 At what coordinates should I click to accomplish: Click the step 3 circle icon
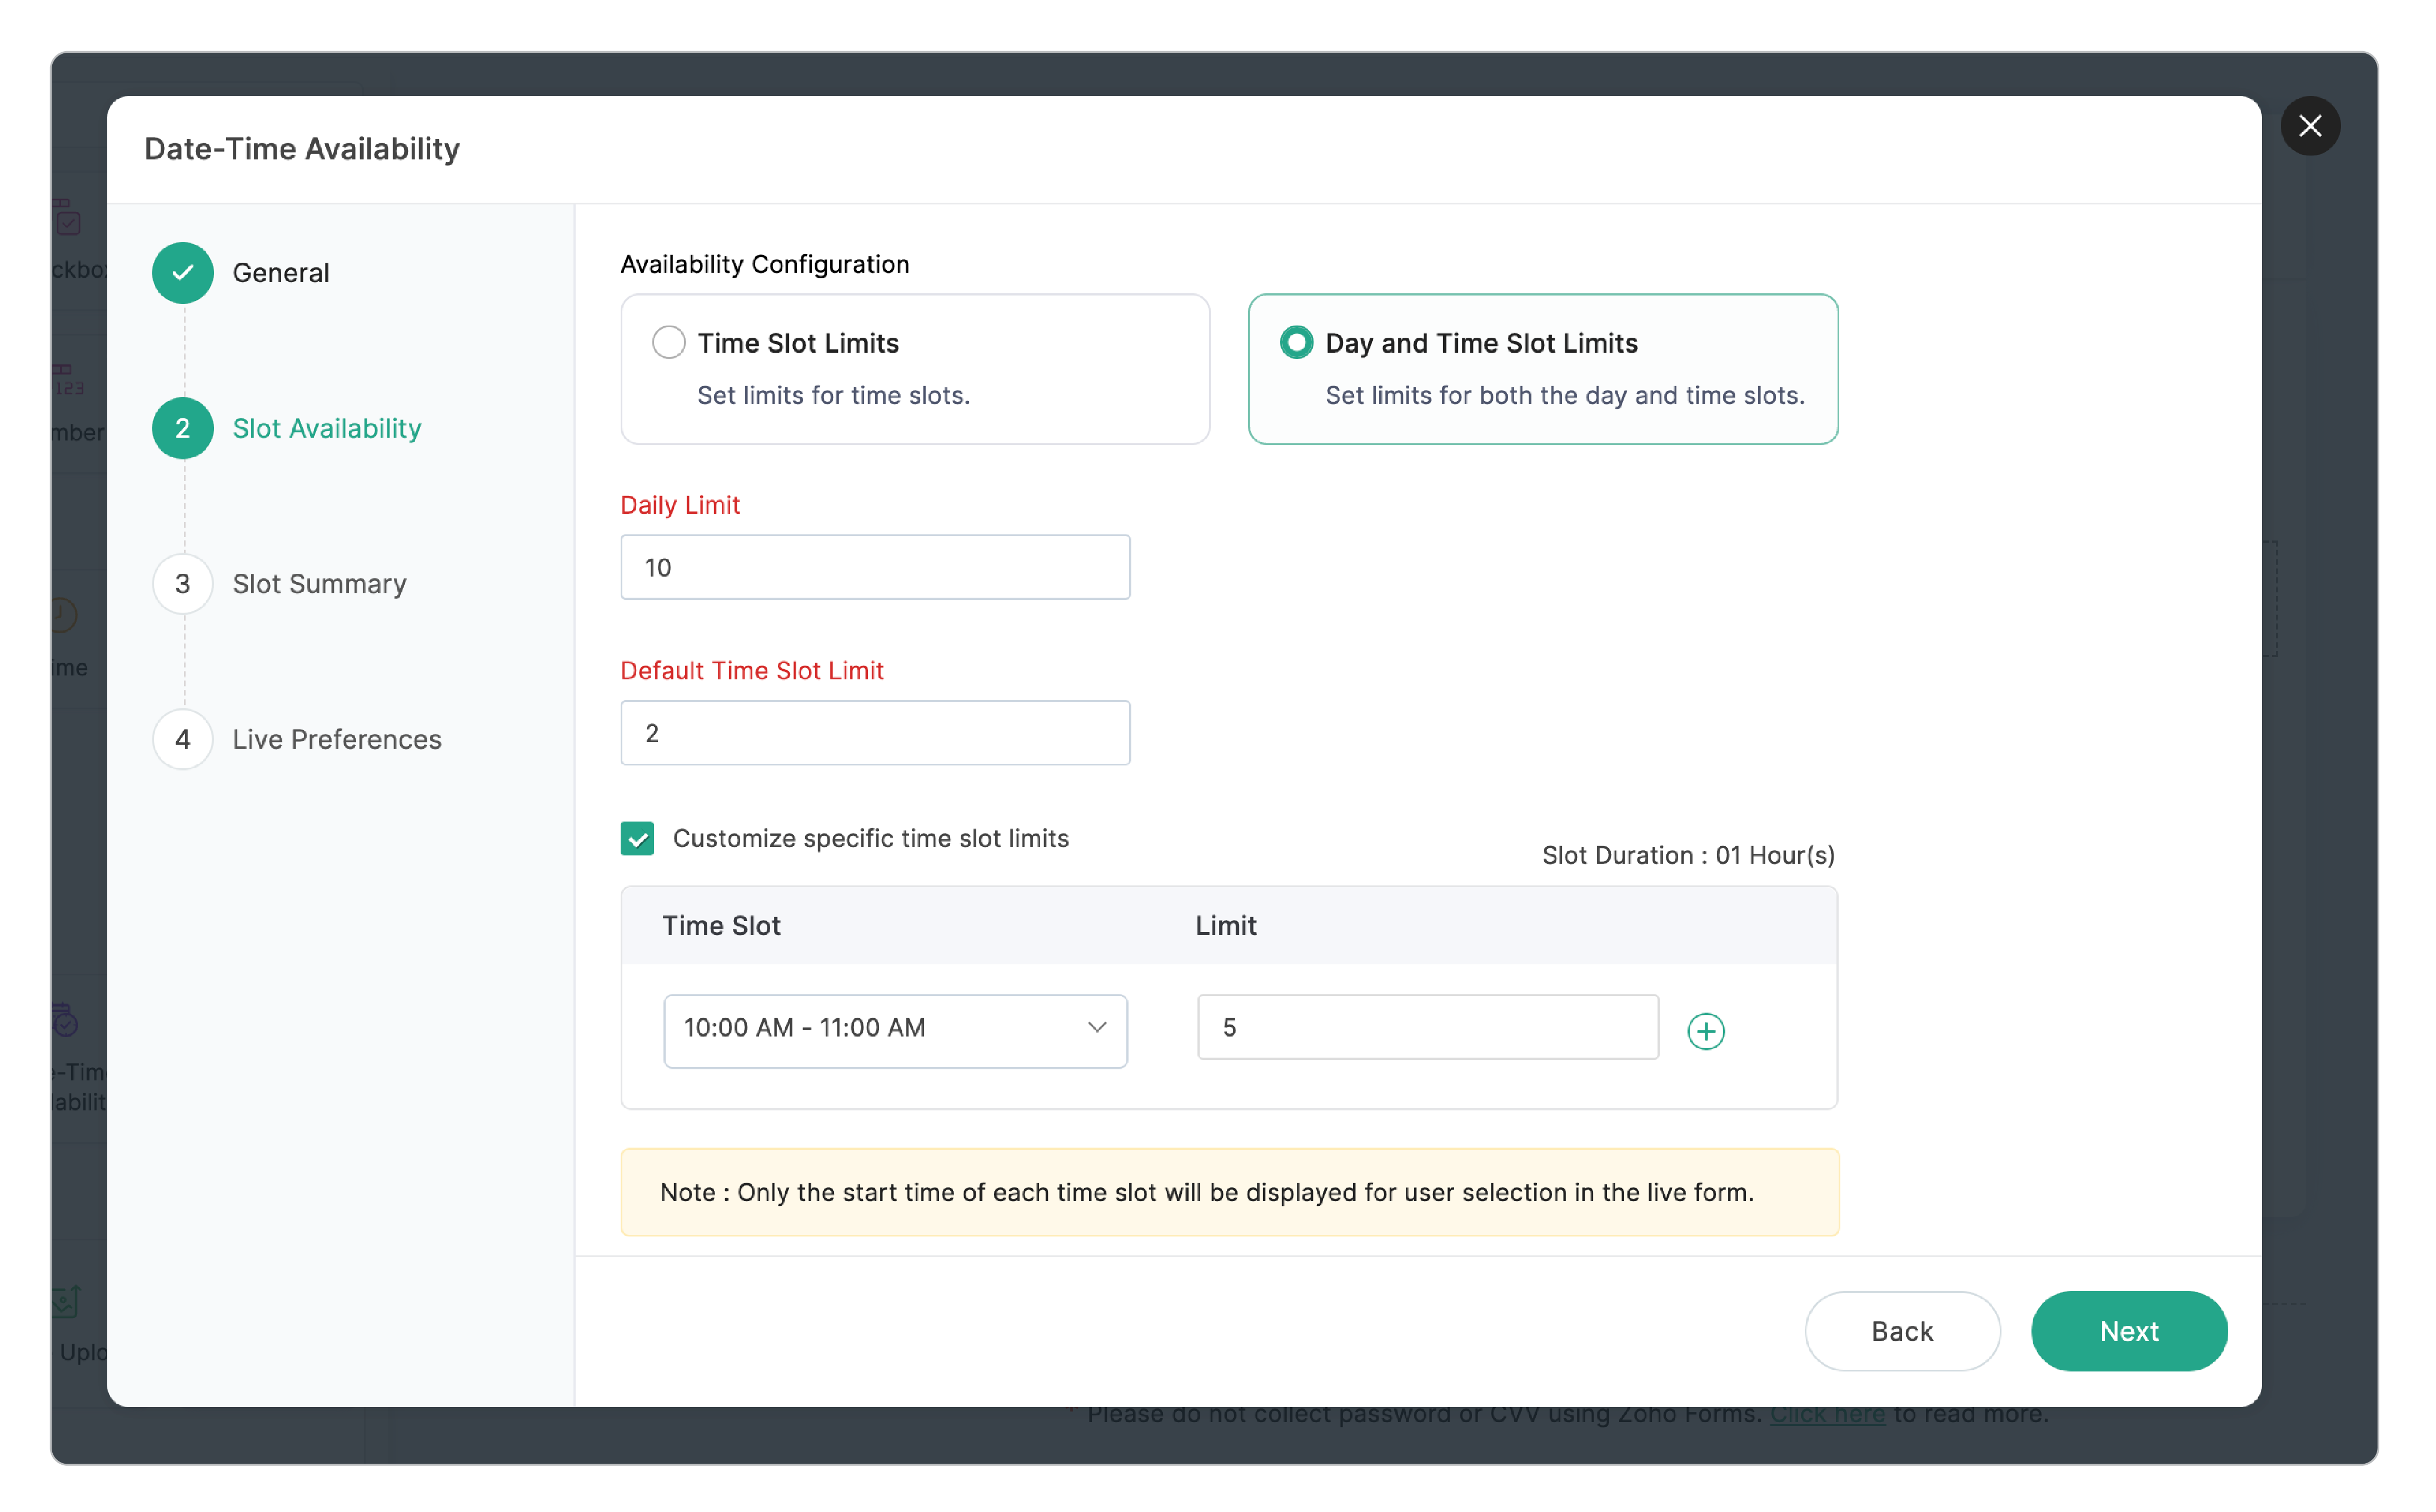click(x=183, y=584)
